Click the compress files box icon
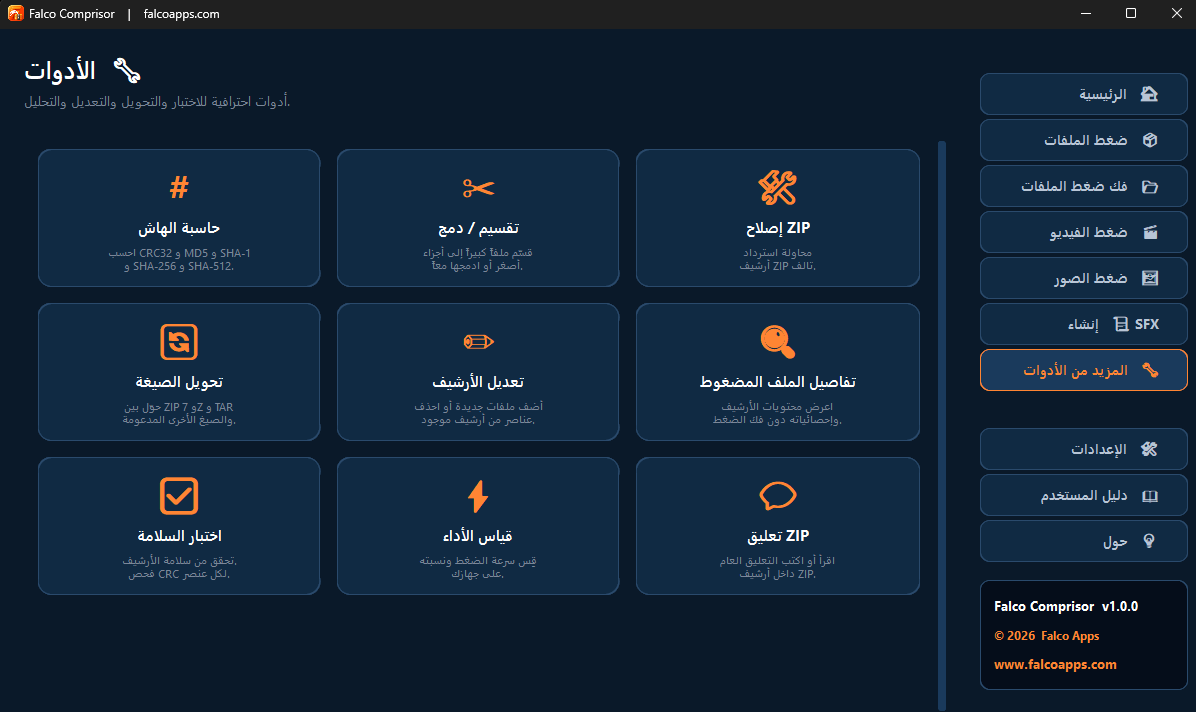Image resolution: width=1196 pixels, height=712 pixels. coord(1149,140)
